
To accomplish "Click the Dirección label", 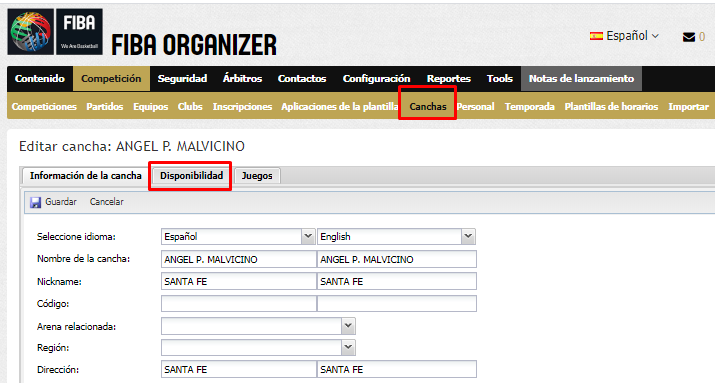I will [x=58, y=370].
